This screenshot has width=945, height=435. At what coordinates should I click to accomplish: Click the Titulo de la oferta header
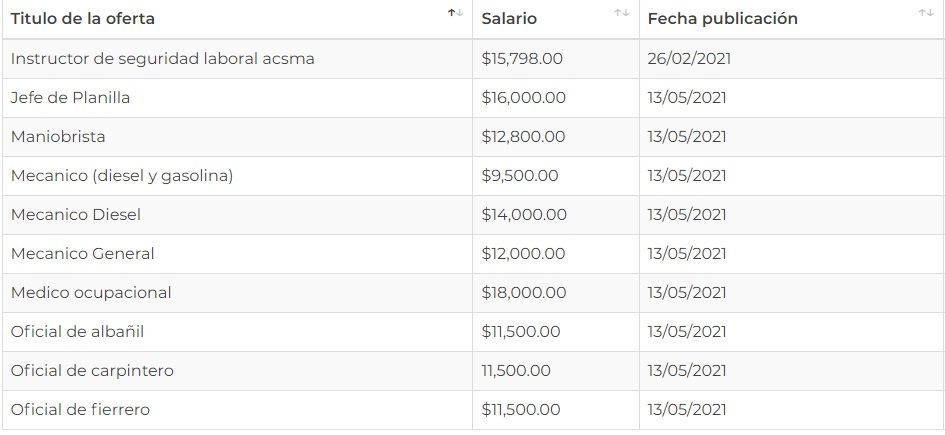pos(83,19)
